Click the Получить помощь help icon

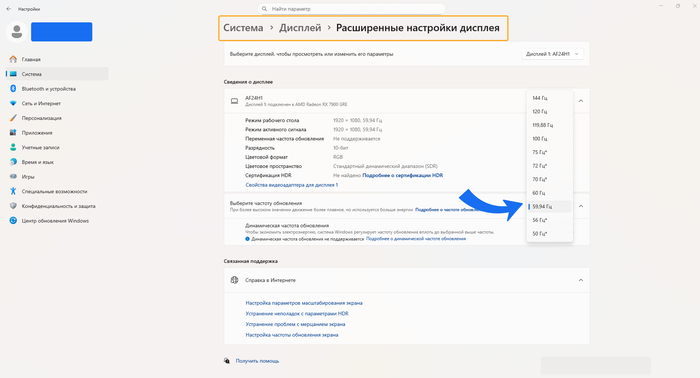227,361
